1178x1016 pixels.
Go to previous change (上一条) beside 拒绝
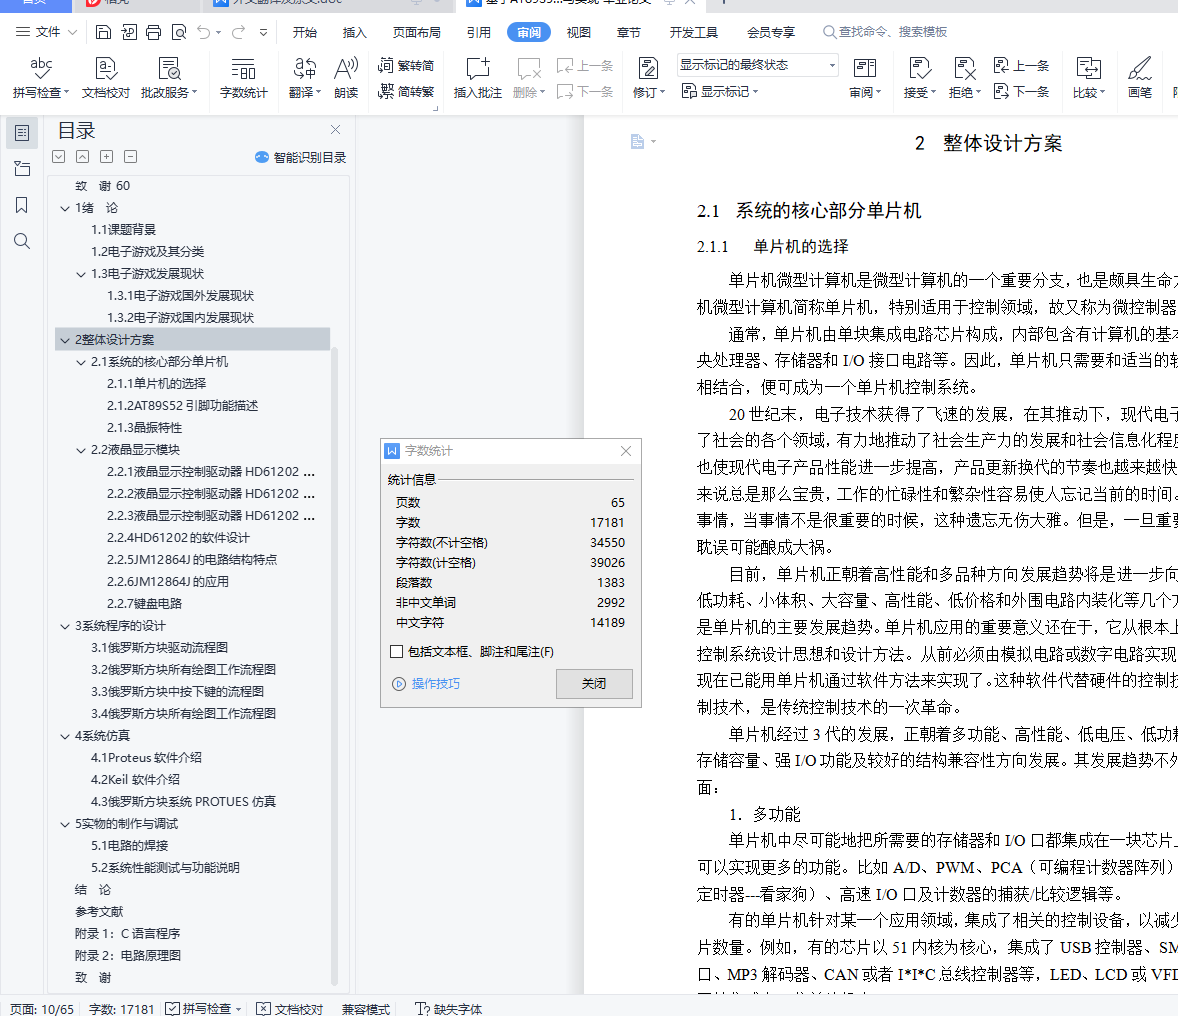point(1021,65)
